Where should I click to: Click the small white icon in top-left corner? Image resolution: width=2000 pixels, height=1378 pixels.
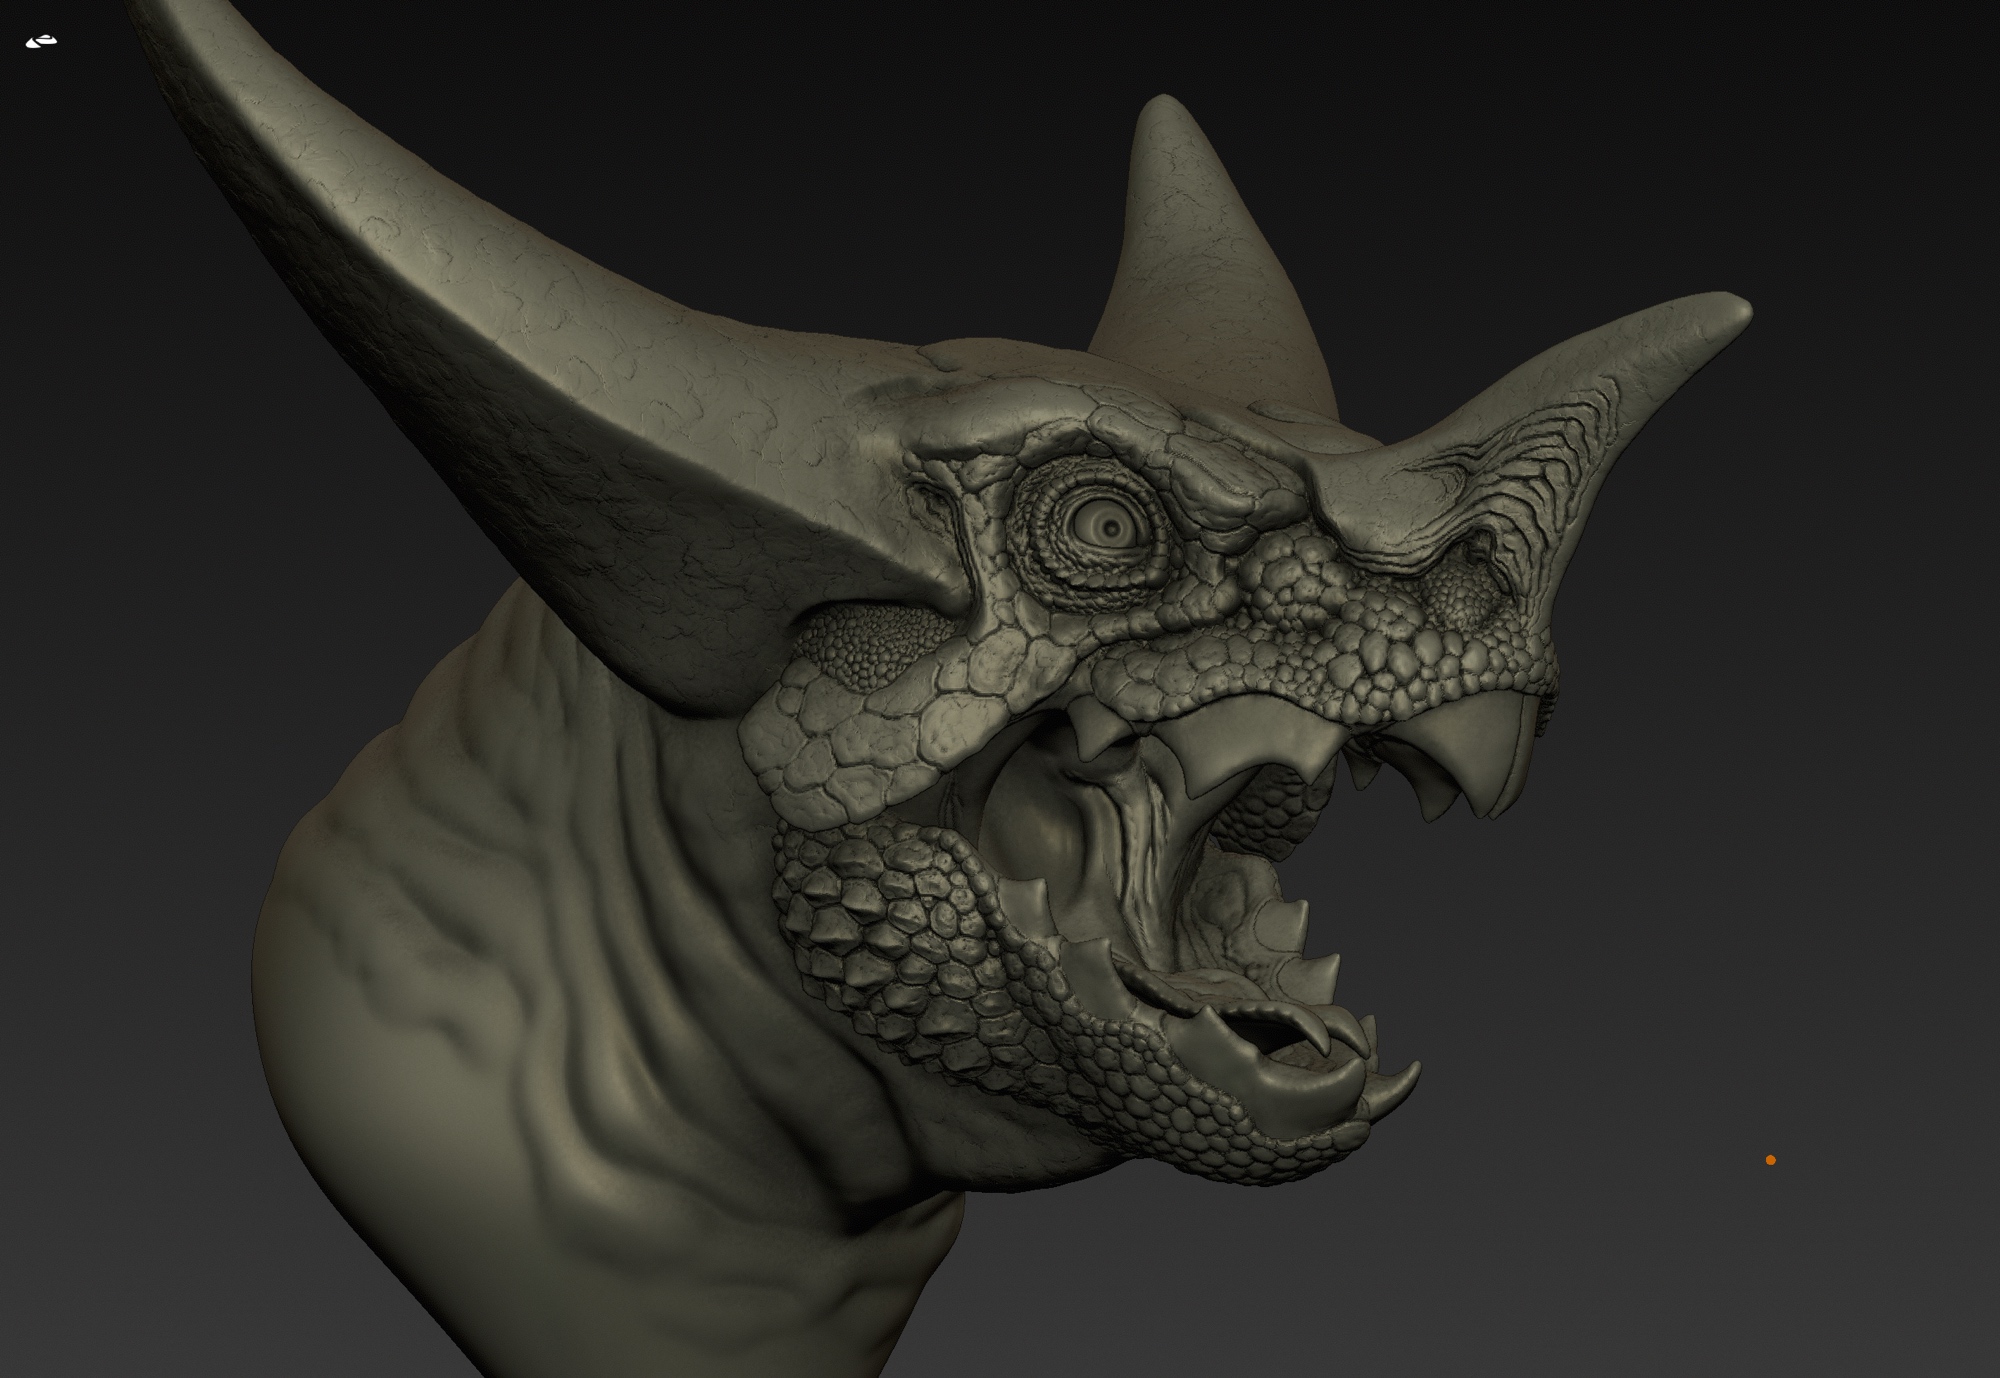[x=41, y=41]
